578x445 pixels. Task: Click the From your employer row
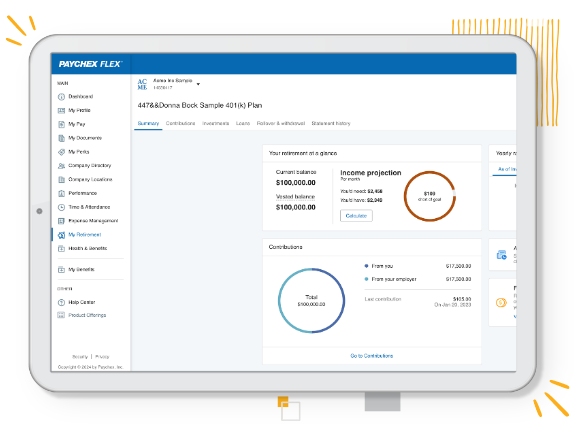[418, 279]
